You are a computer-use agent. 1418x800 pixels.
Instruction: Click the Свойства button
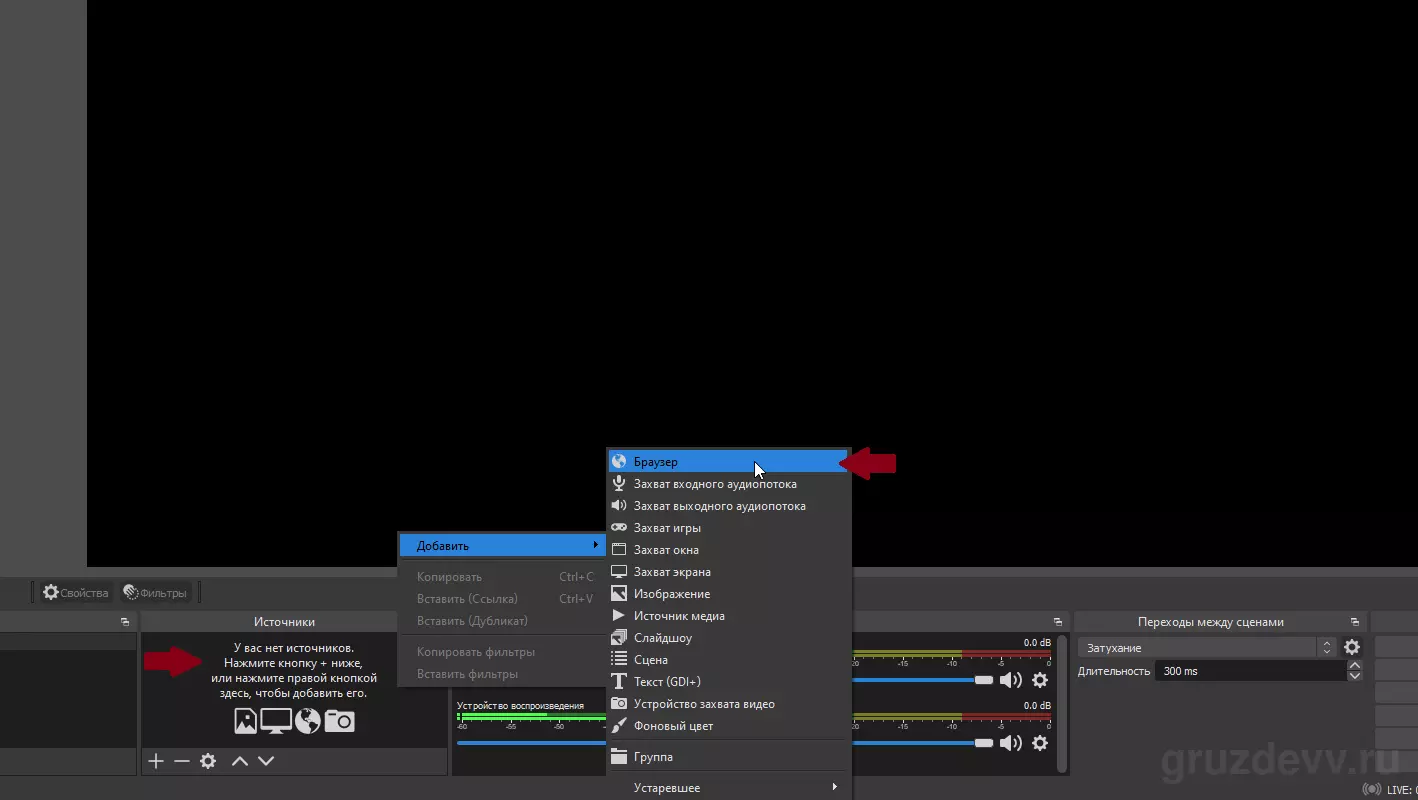(x=75, y=593)
